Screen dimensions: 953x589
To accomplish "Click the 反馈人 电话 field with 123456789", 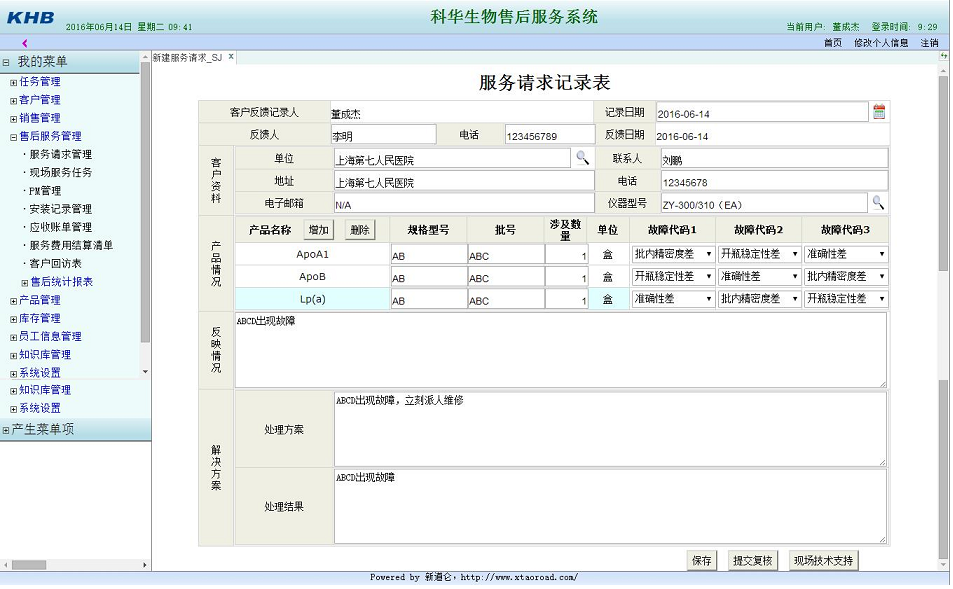I will (x=550, y=135).
